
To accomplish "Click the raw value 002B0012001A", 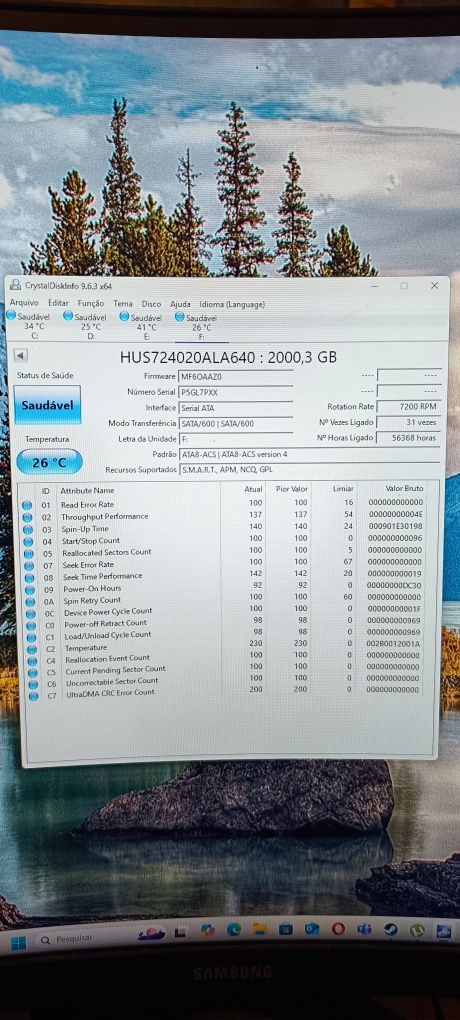I will [394, 643].
